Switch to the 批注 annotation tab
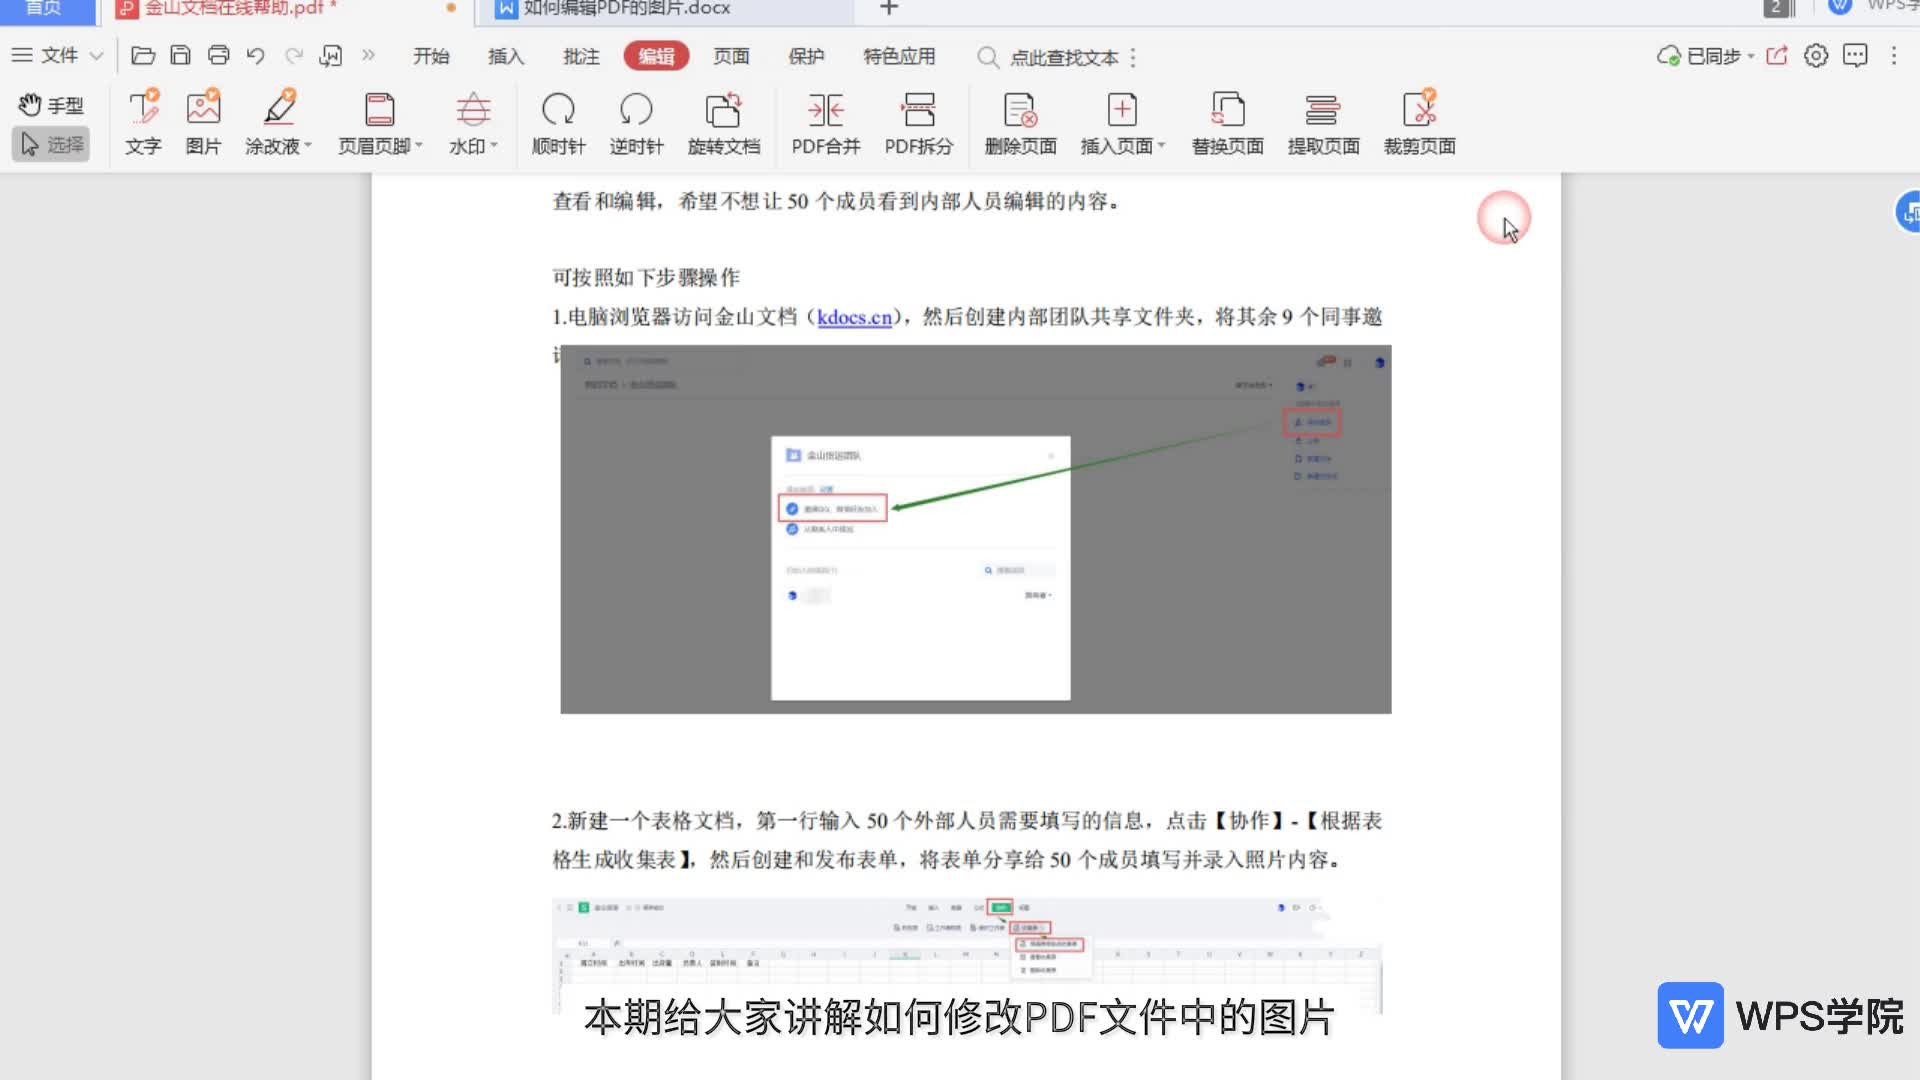1920x1080 pixels. point(581,56)
